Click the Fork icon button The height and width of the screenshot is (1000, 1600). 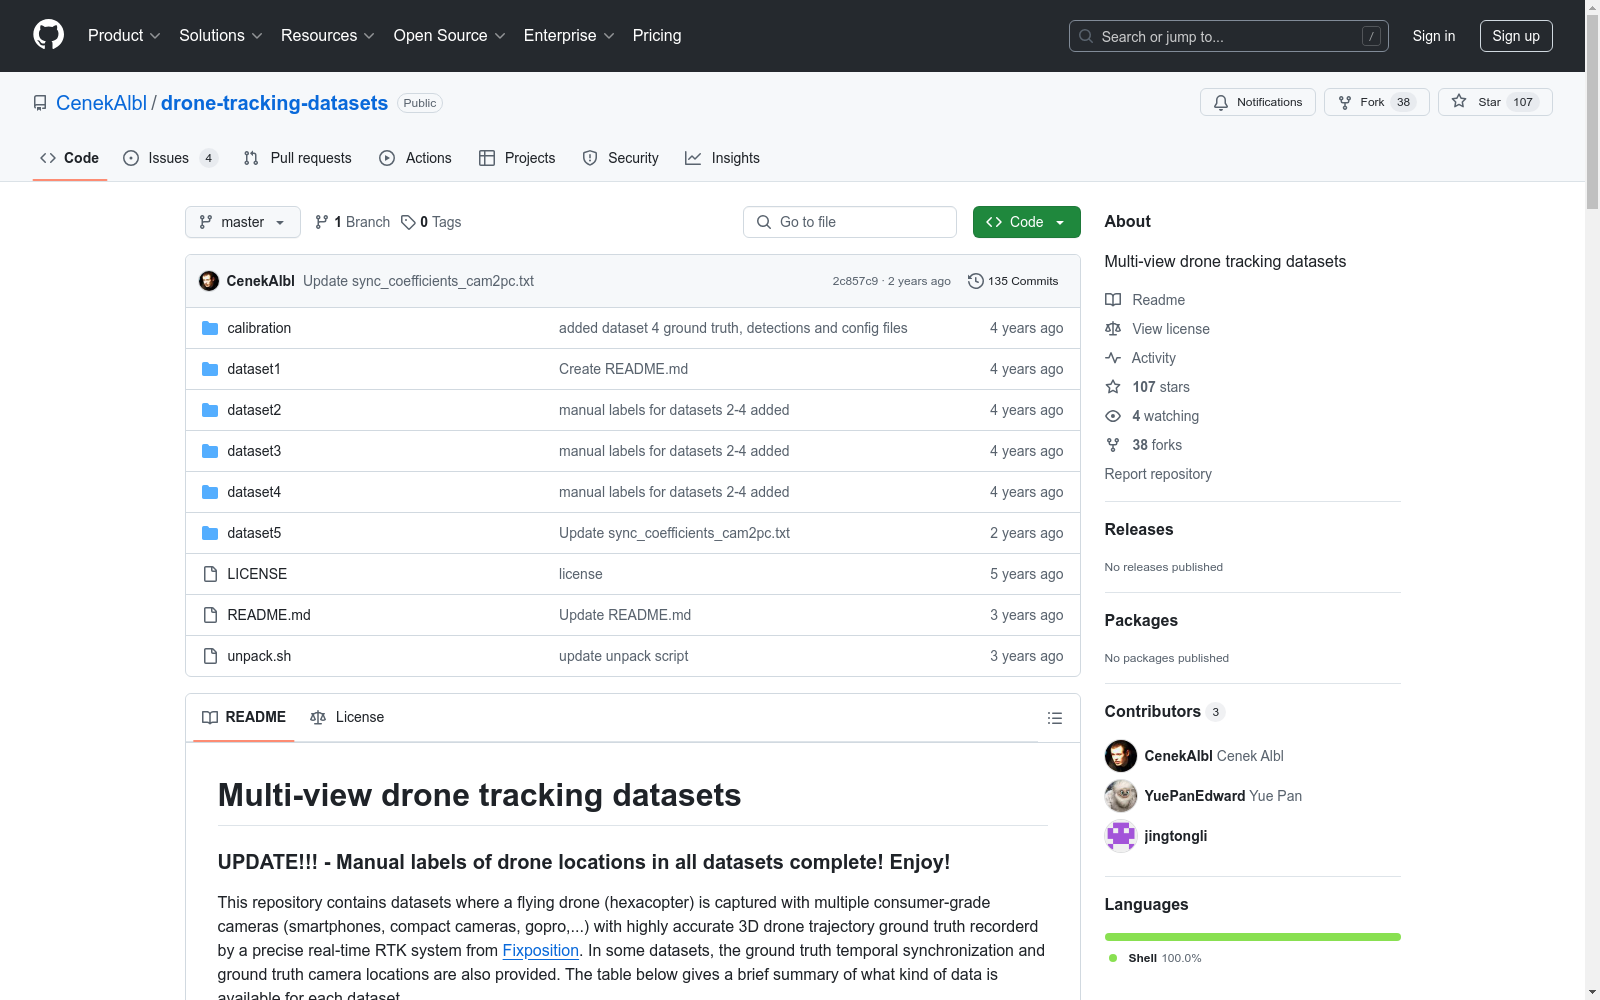pyautogui.click(x=1345, y=102)
